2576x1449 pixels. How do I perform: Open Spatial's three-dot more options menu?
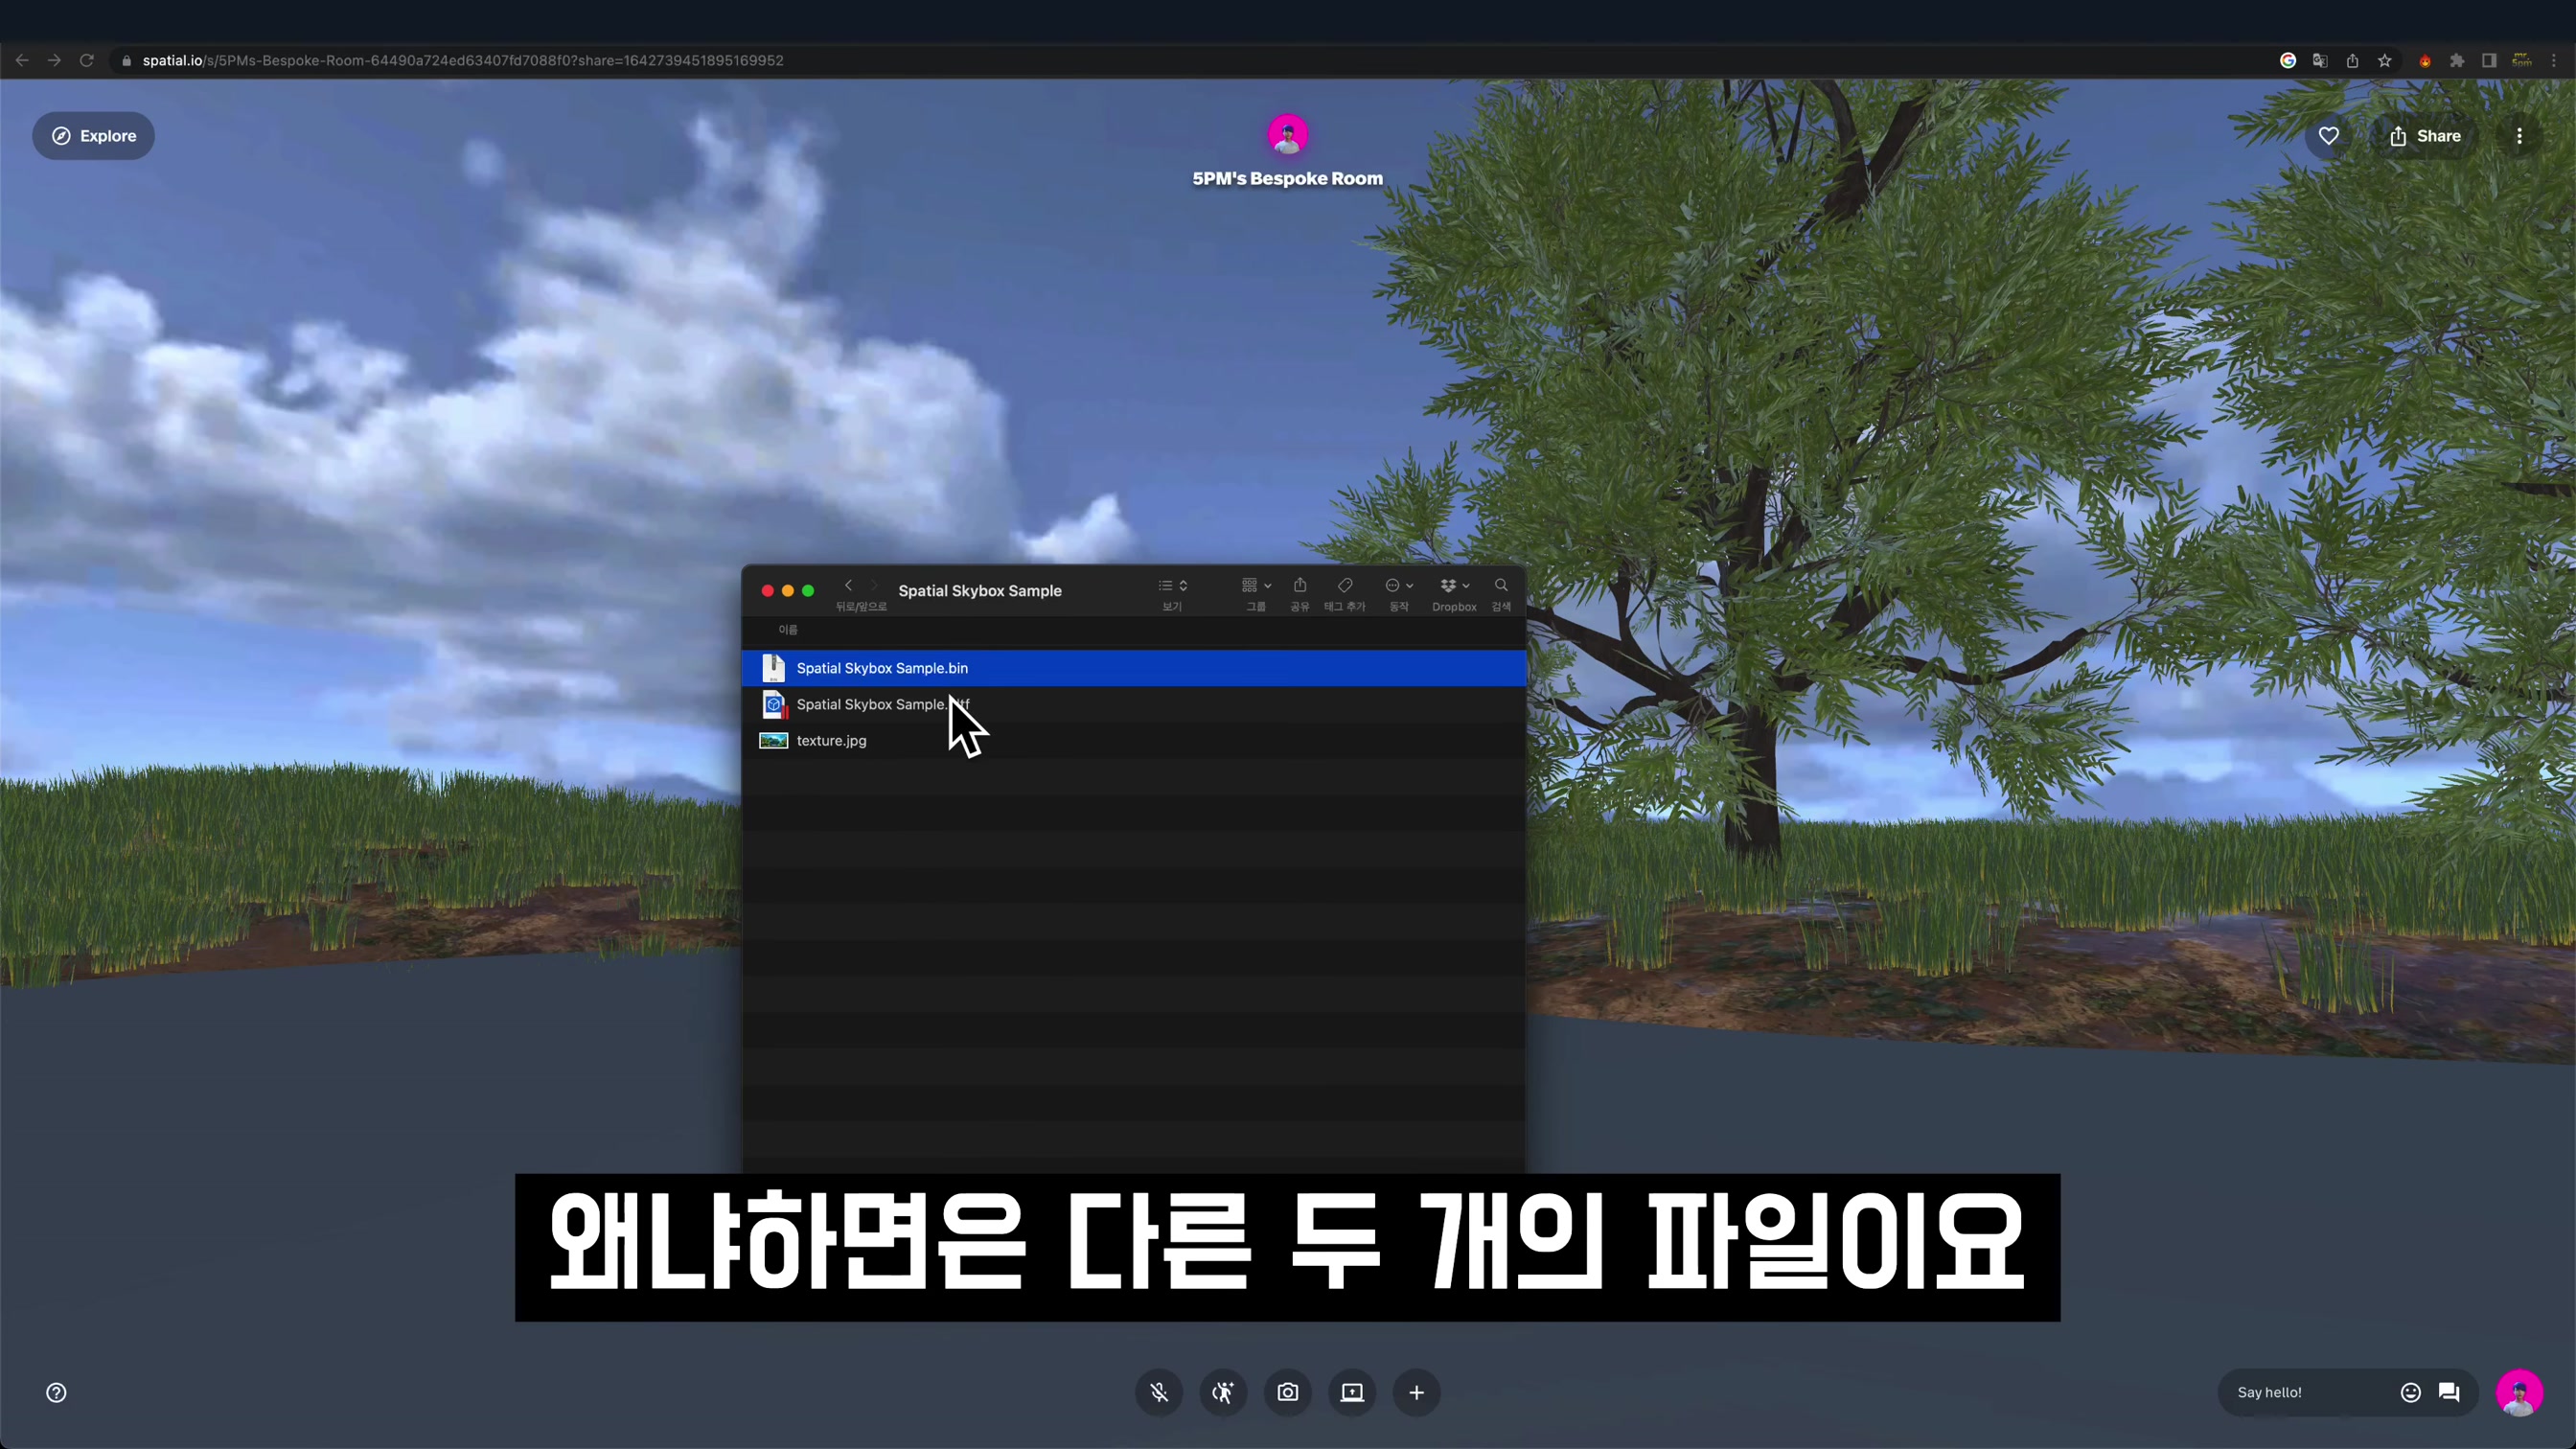(2519, 136)
